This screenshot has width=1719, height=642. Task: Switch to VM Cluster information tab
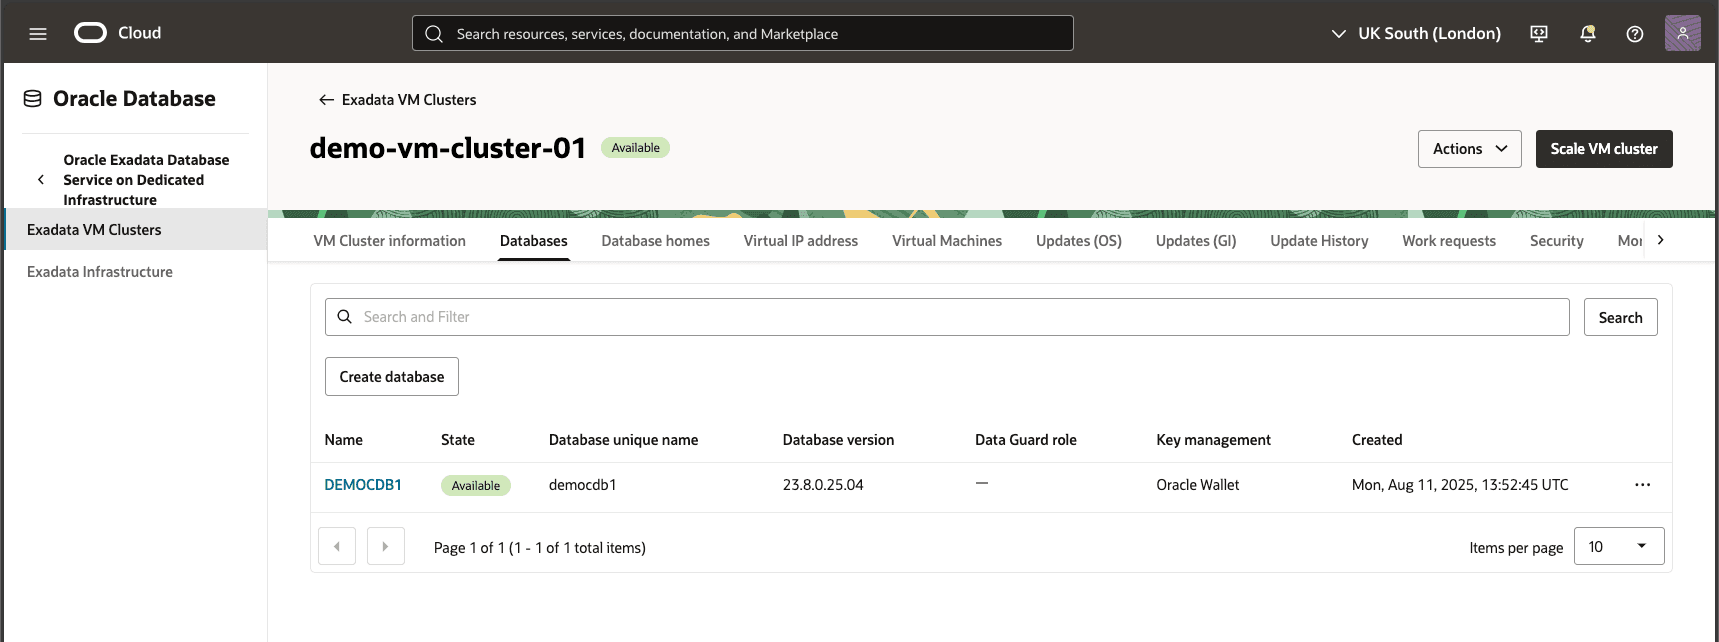pyautogui.click(x=390, y=241)
